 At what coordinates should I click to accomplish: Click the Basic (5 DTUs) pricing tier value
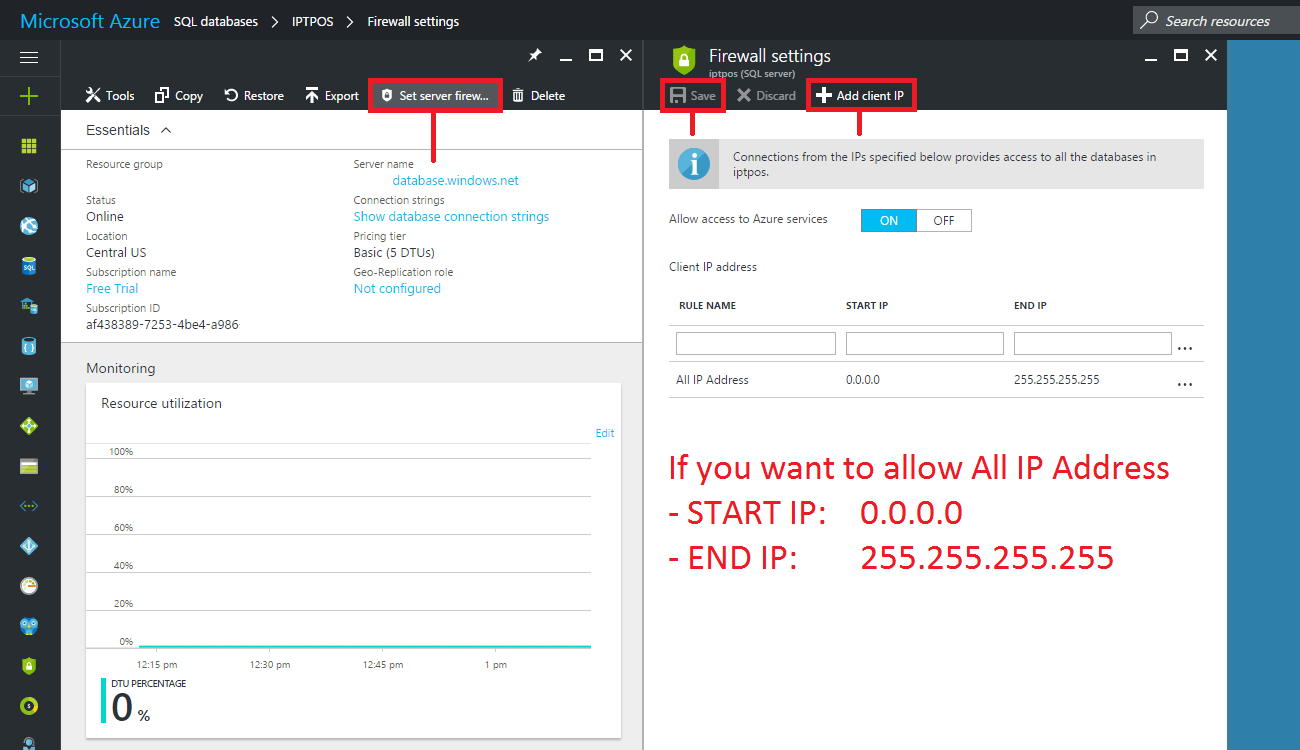pos(394,252)
